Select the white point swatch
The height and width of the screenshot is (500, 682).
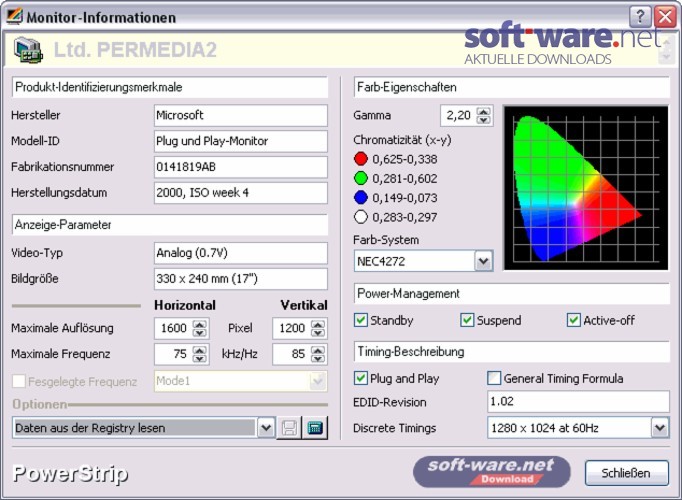coord(361,217)
